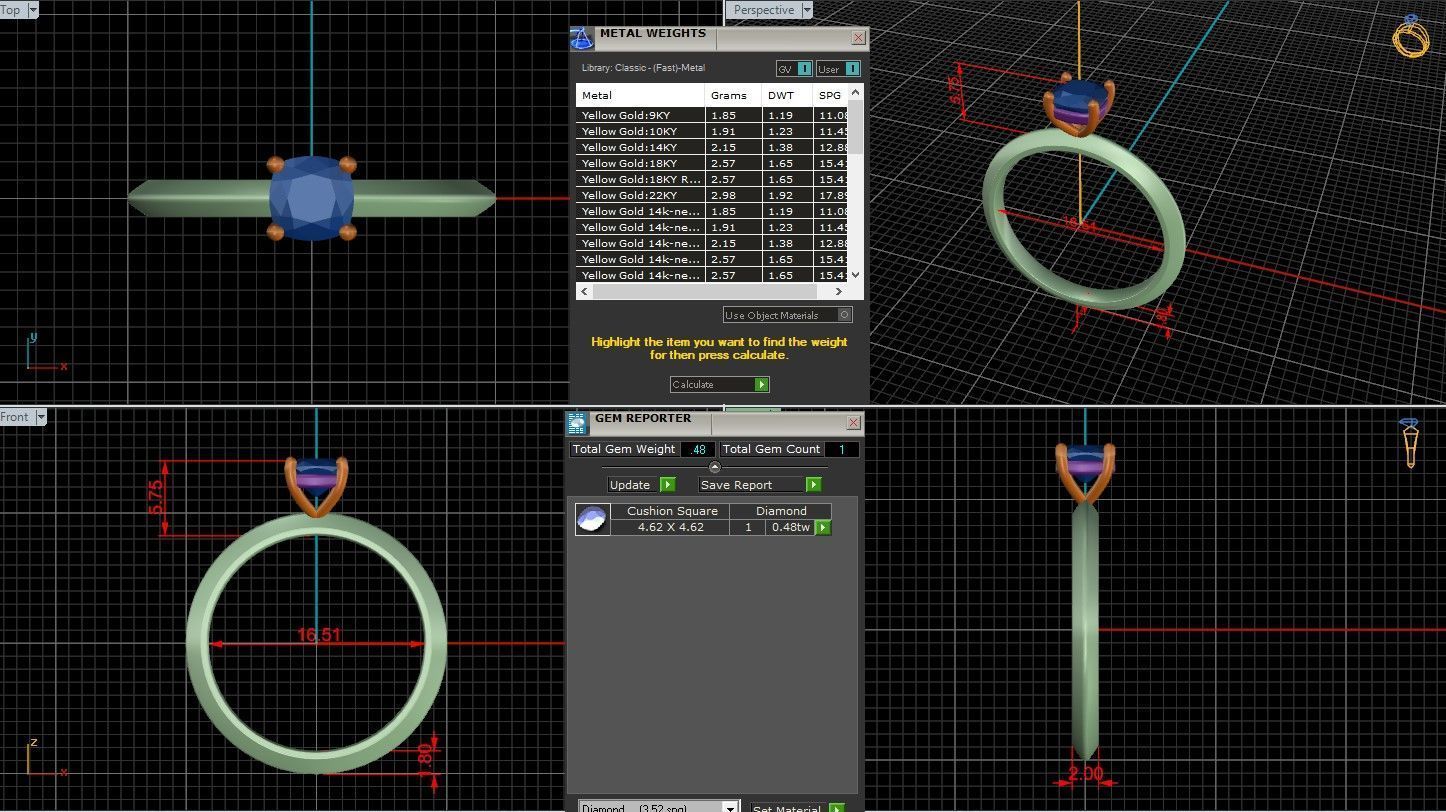Select the Yellow Gold:18KY row
Screen dimensions: 1446x812
coord(712,163)
